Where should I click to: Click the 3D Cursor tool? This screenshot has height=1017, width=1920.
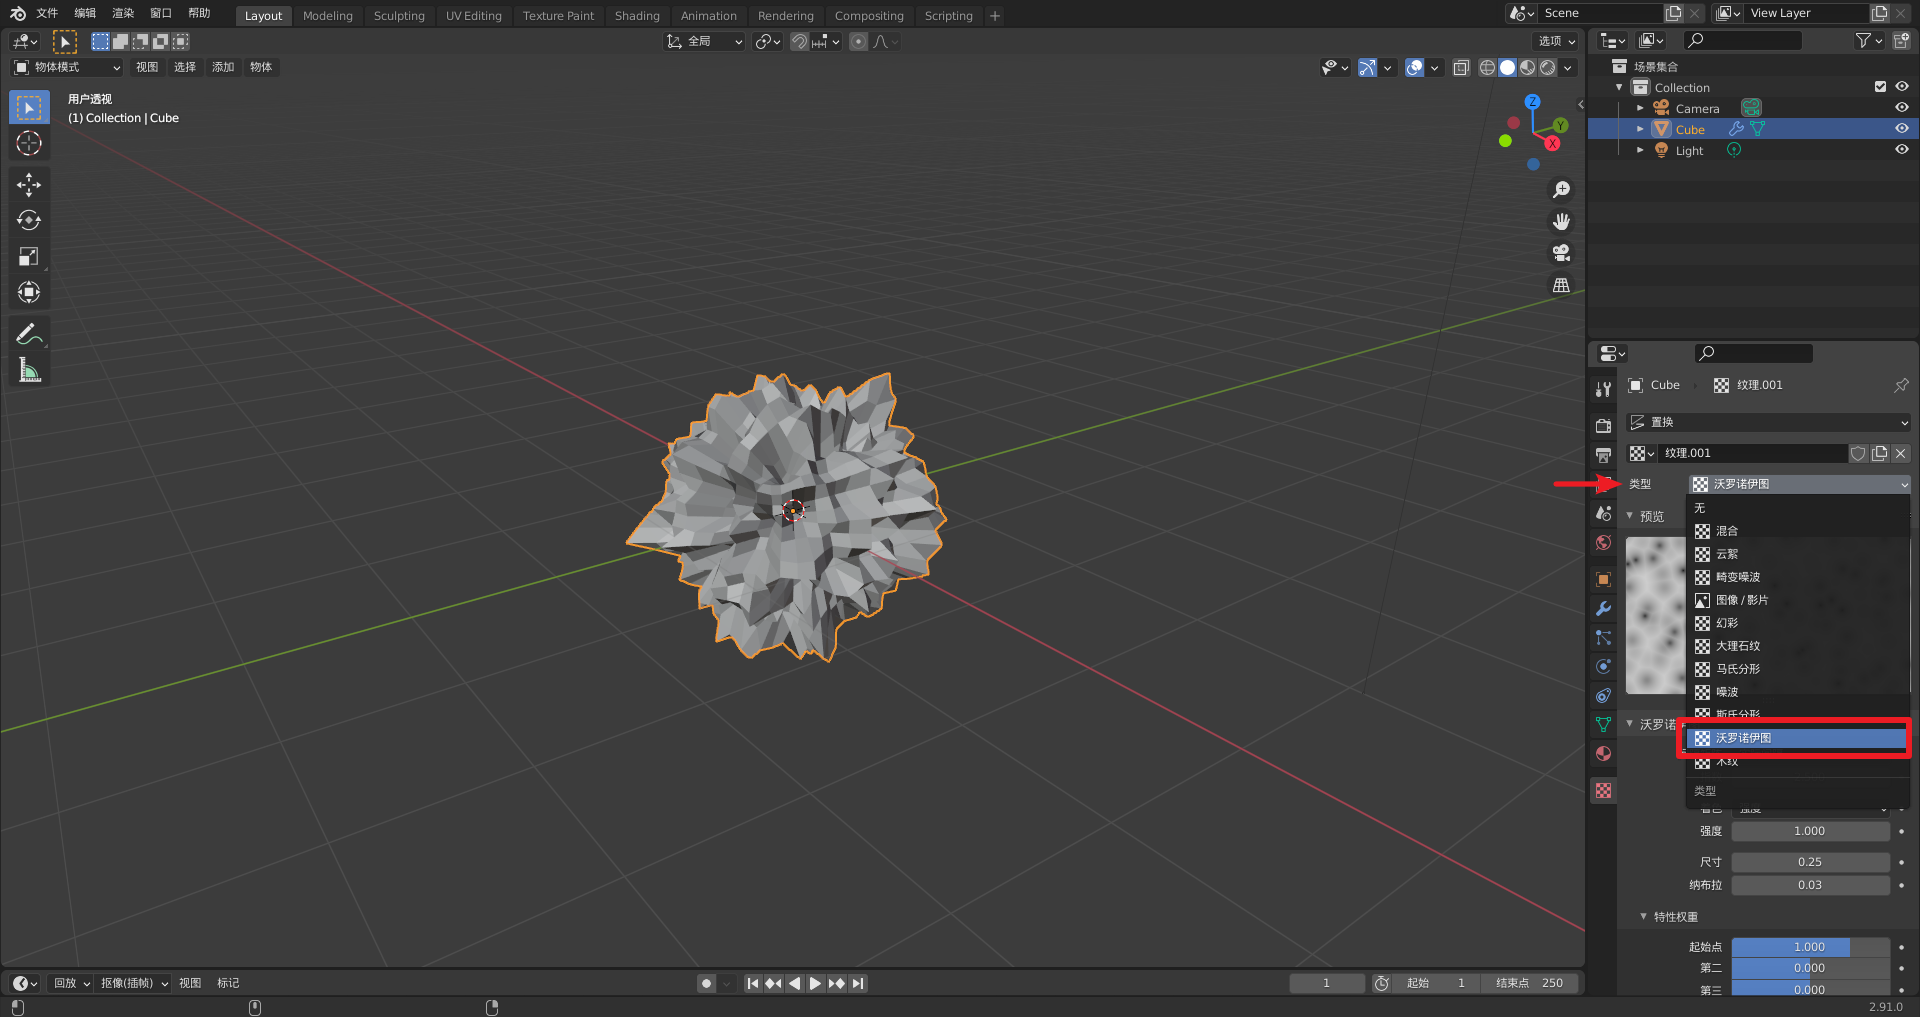[x=29, y=143]
